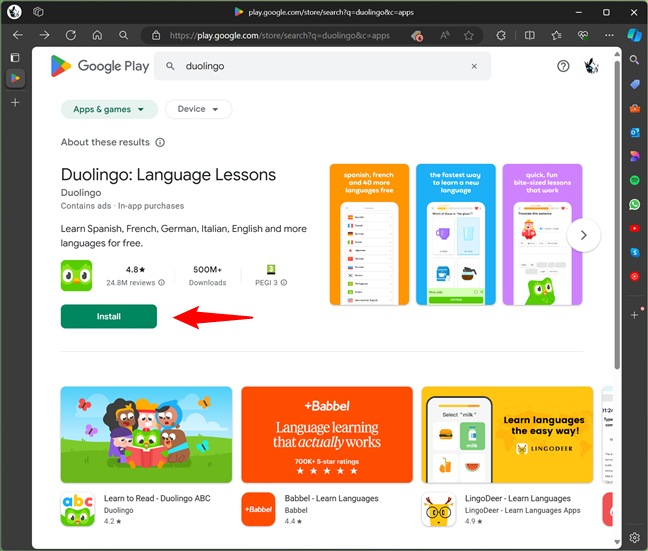
Task: Go forward with the browser forward arrow
Action: 44,35
